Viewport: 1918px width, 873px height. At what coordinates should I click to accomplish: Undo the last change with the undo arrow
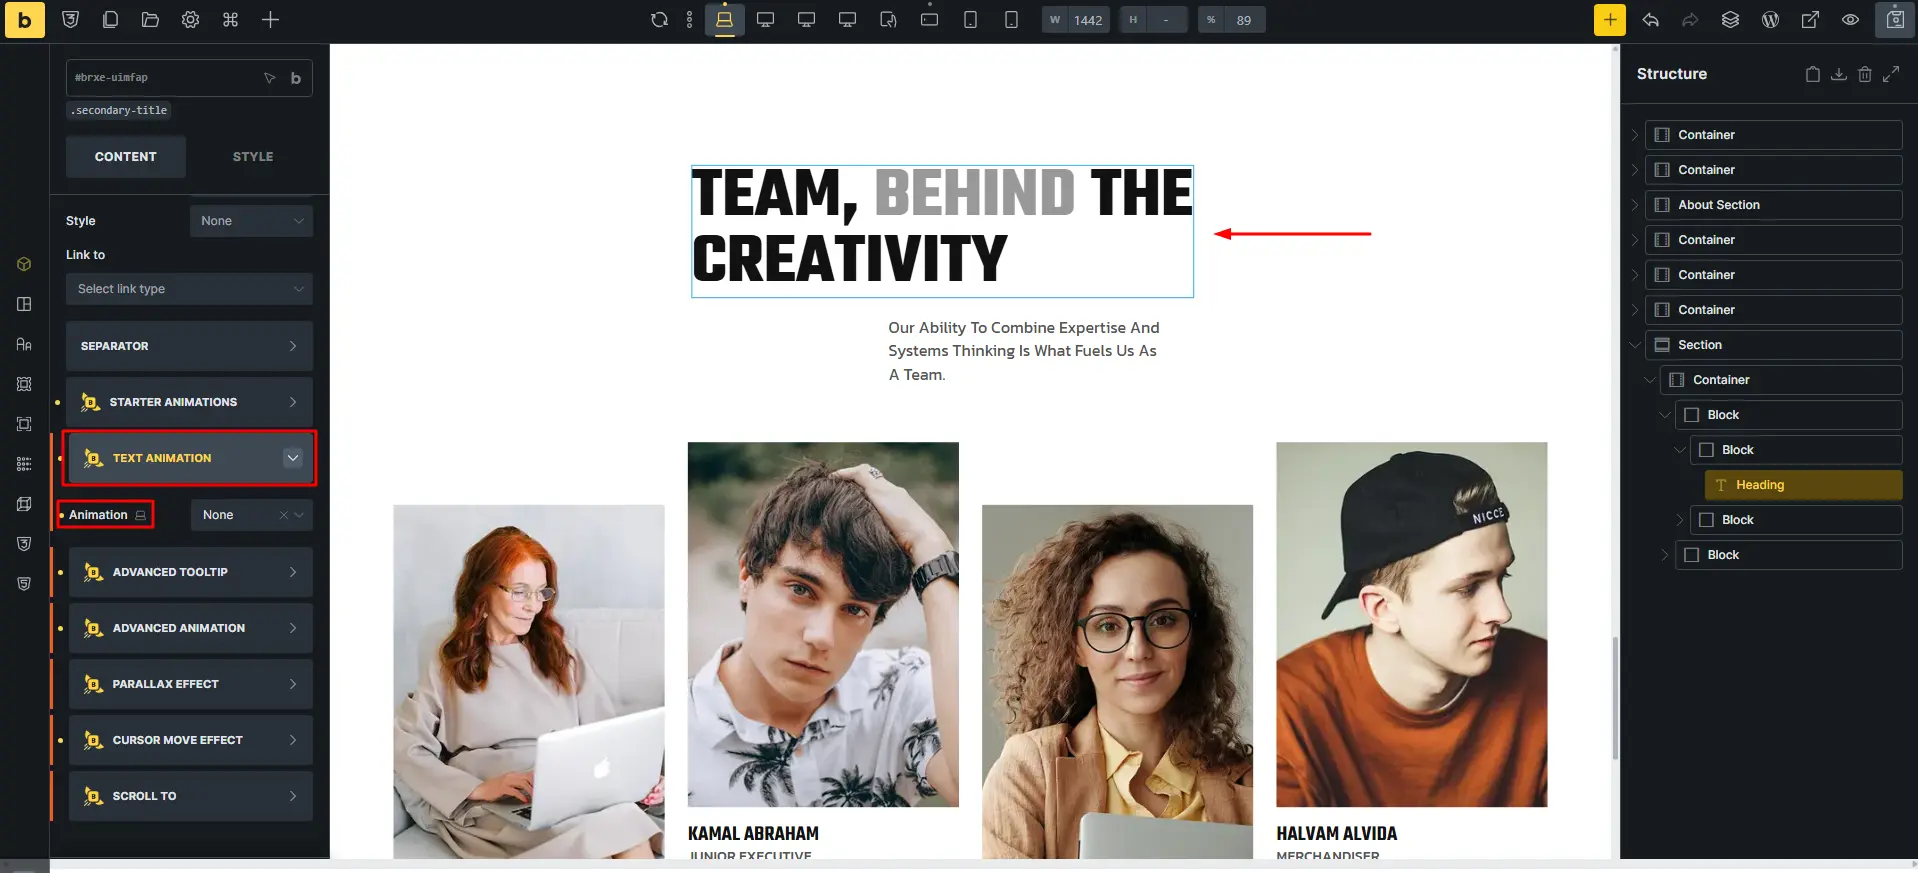[x=1650, y=20]
